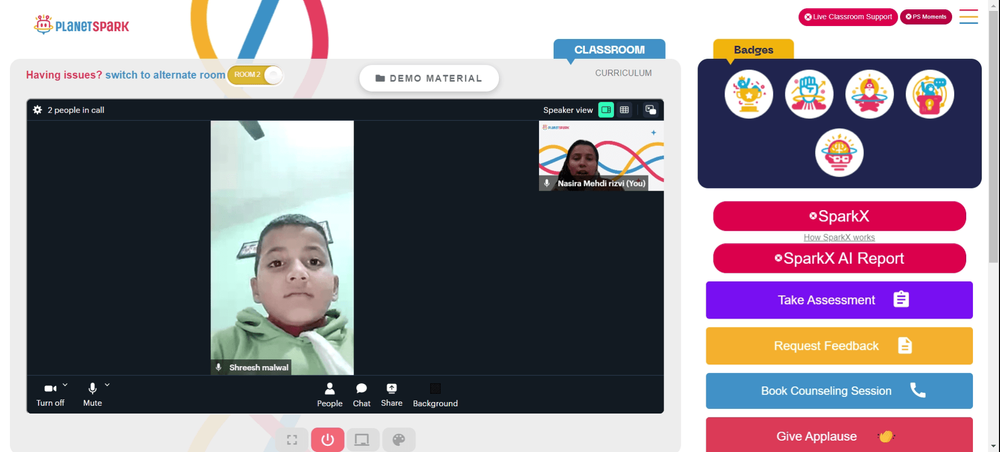Mute the microphone

click(92, 395)
